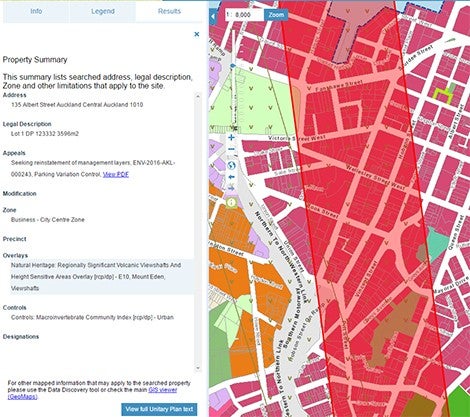Click the Appeals section label
This screenshot has height=417, width=470.
[14, 153]
